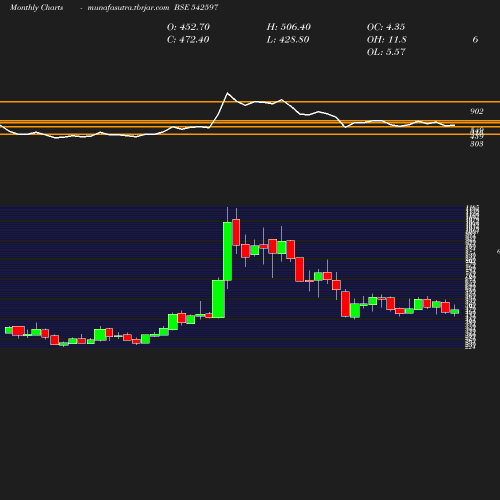Viewport: 500px width, 500px height.
Task: Click the '303' axis label
Action: (477, 144)
